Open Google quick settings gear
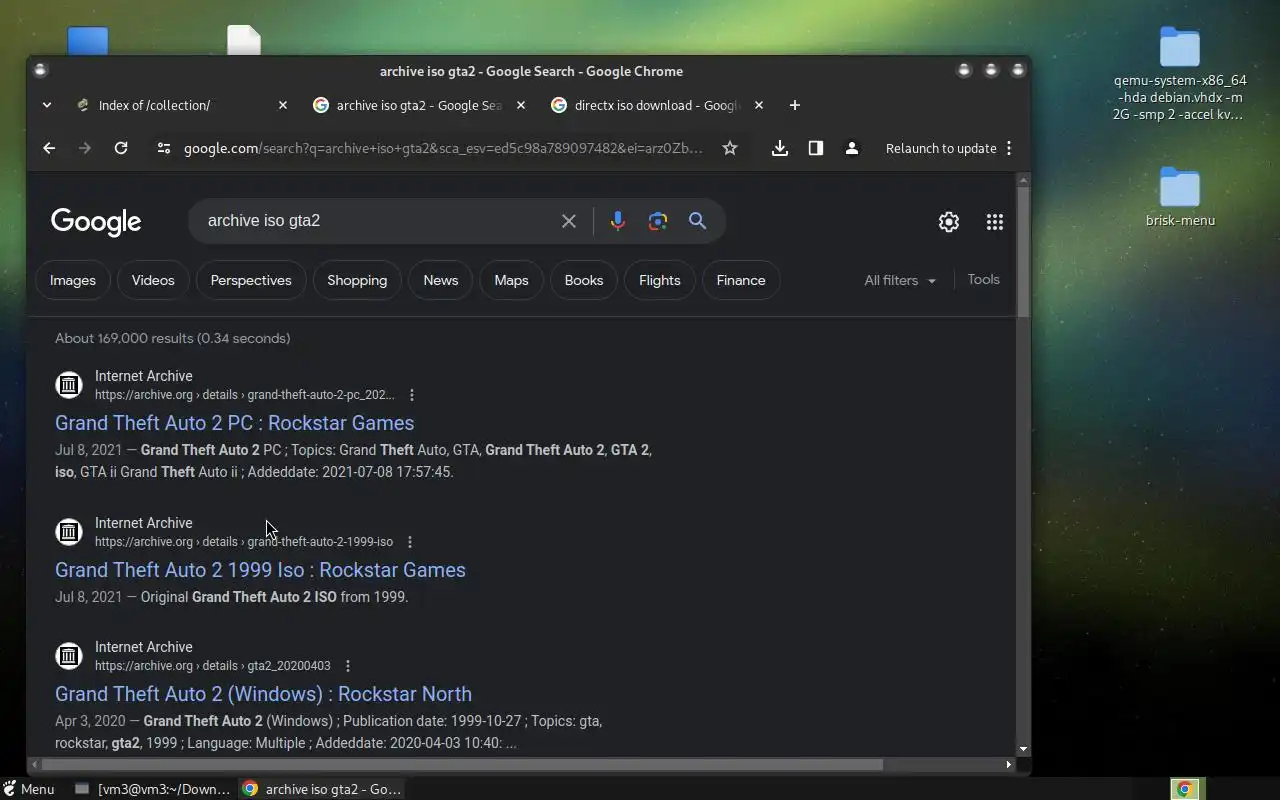The height and width of the screenshot is (800, 1280). [x=949, y=222]
